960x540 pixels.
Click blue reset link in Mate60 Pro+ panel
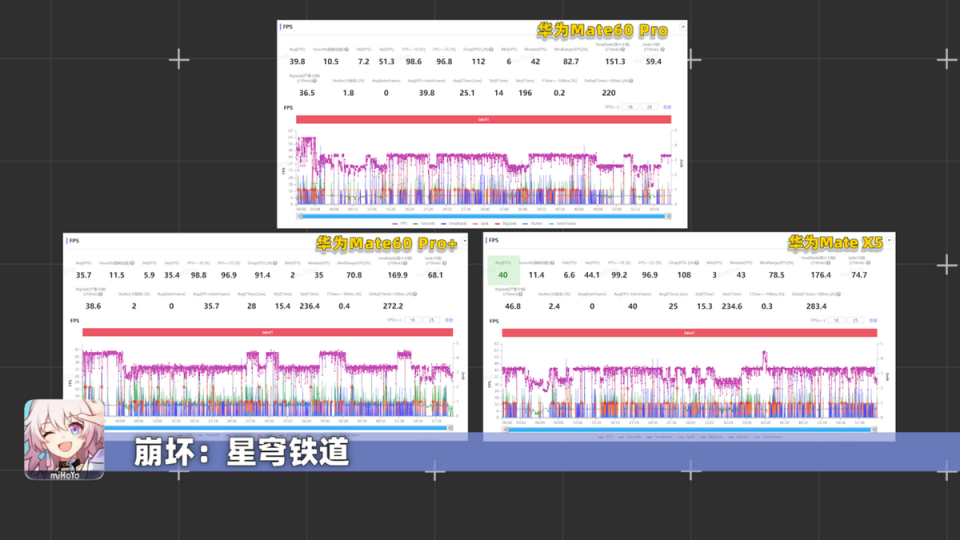449,320
